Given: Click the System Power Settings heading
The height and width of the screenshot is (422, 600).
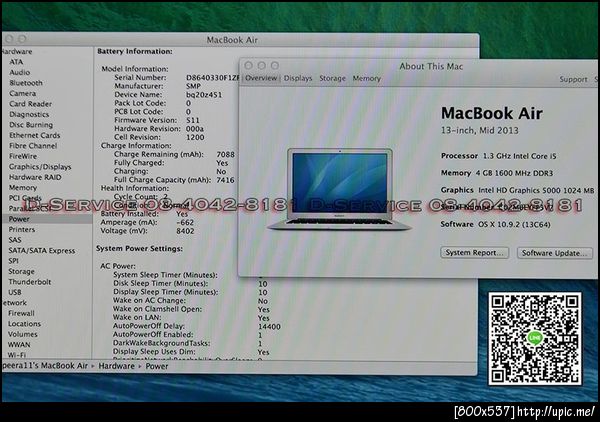Looking at the screenshot, I should (139, 249).
